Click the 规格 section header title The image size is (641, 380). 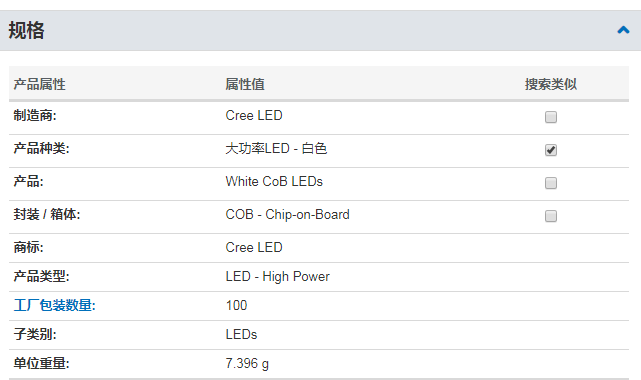pyautogui.click(x=26, y=30)
